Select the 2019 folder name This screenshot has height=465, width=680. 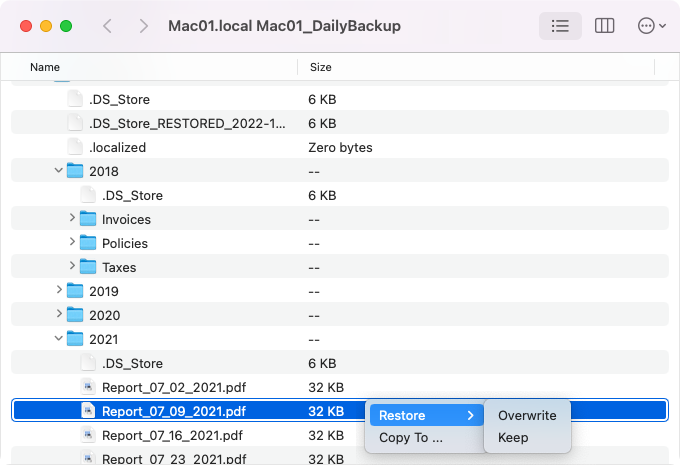tap(104, 291)
